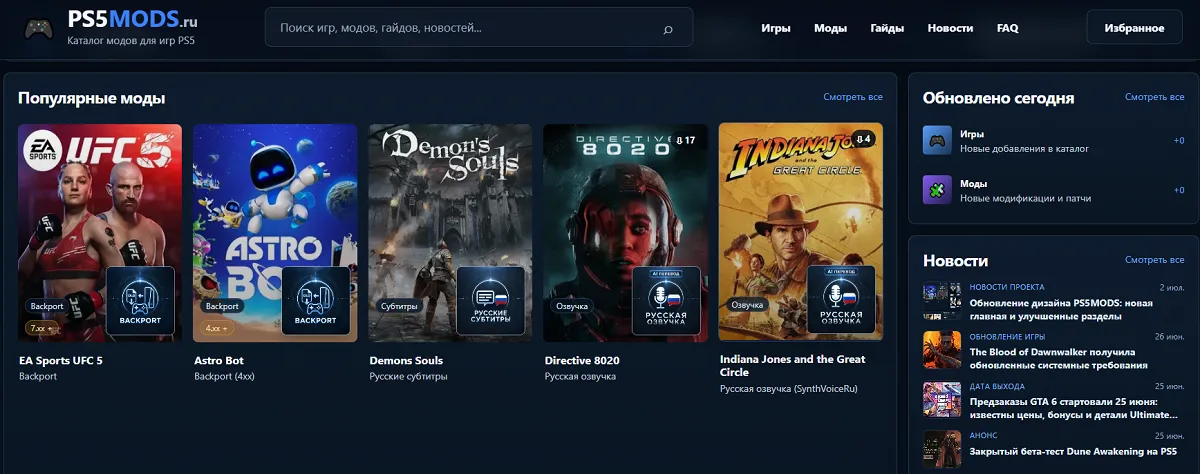1200x474 pixels.
Task: Focus the search field for games and mods
Action: (479, 28)
